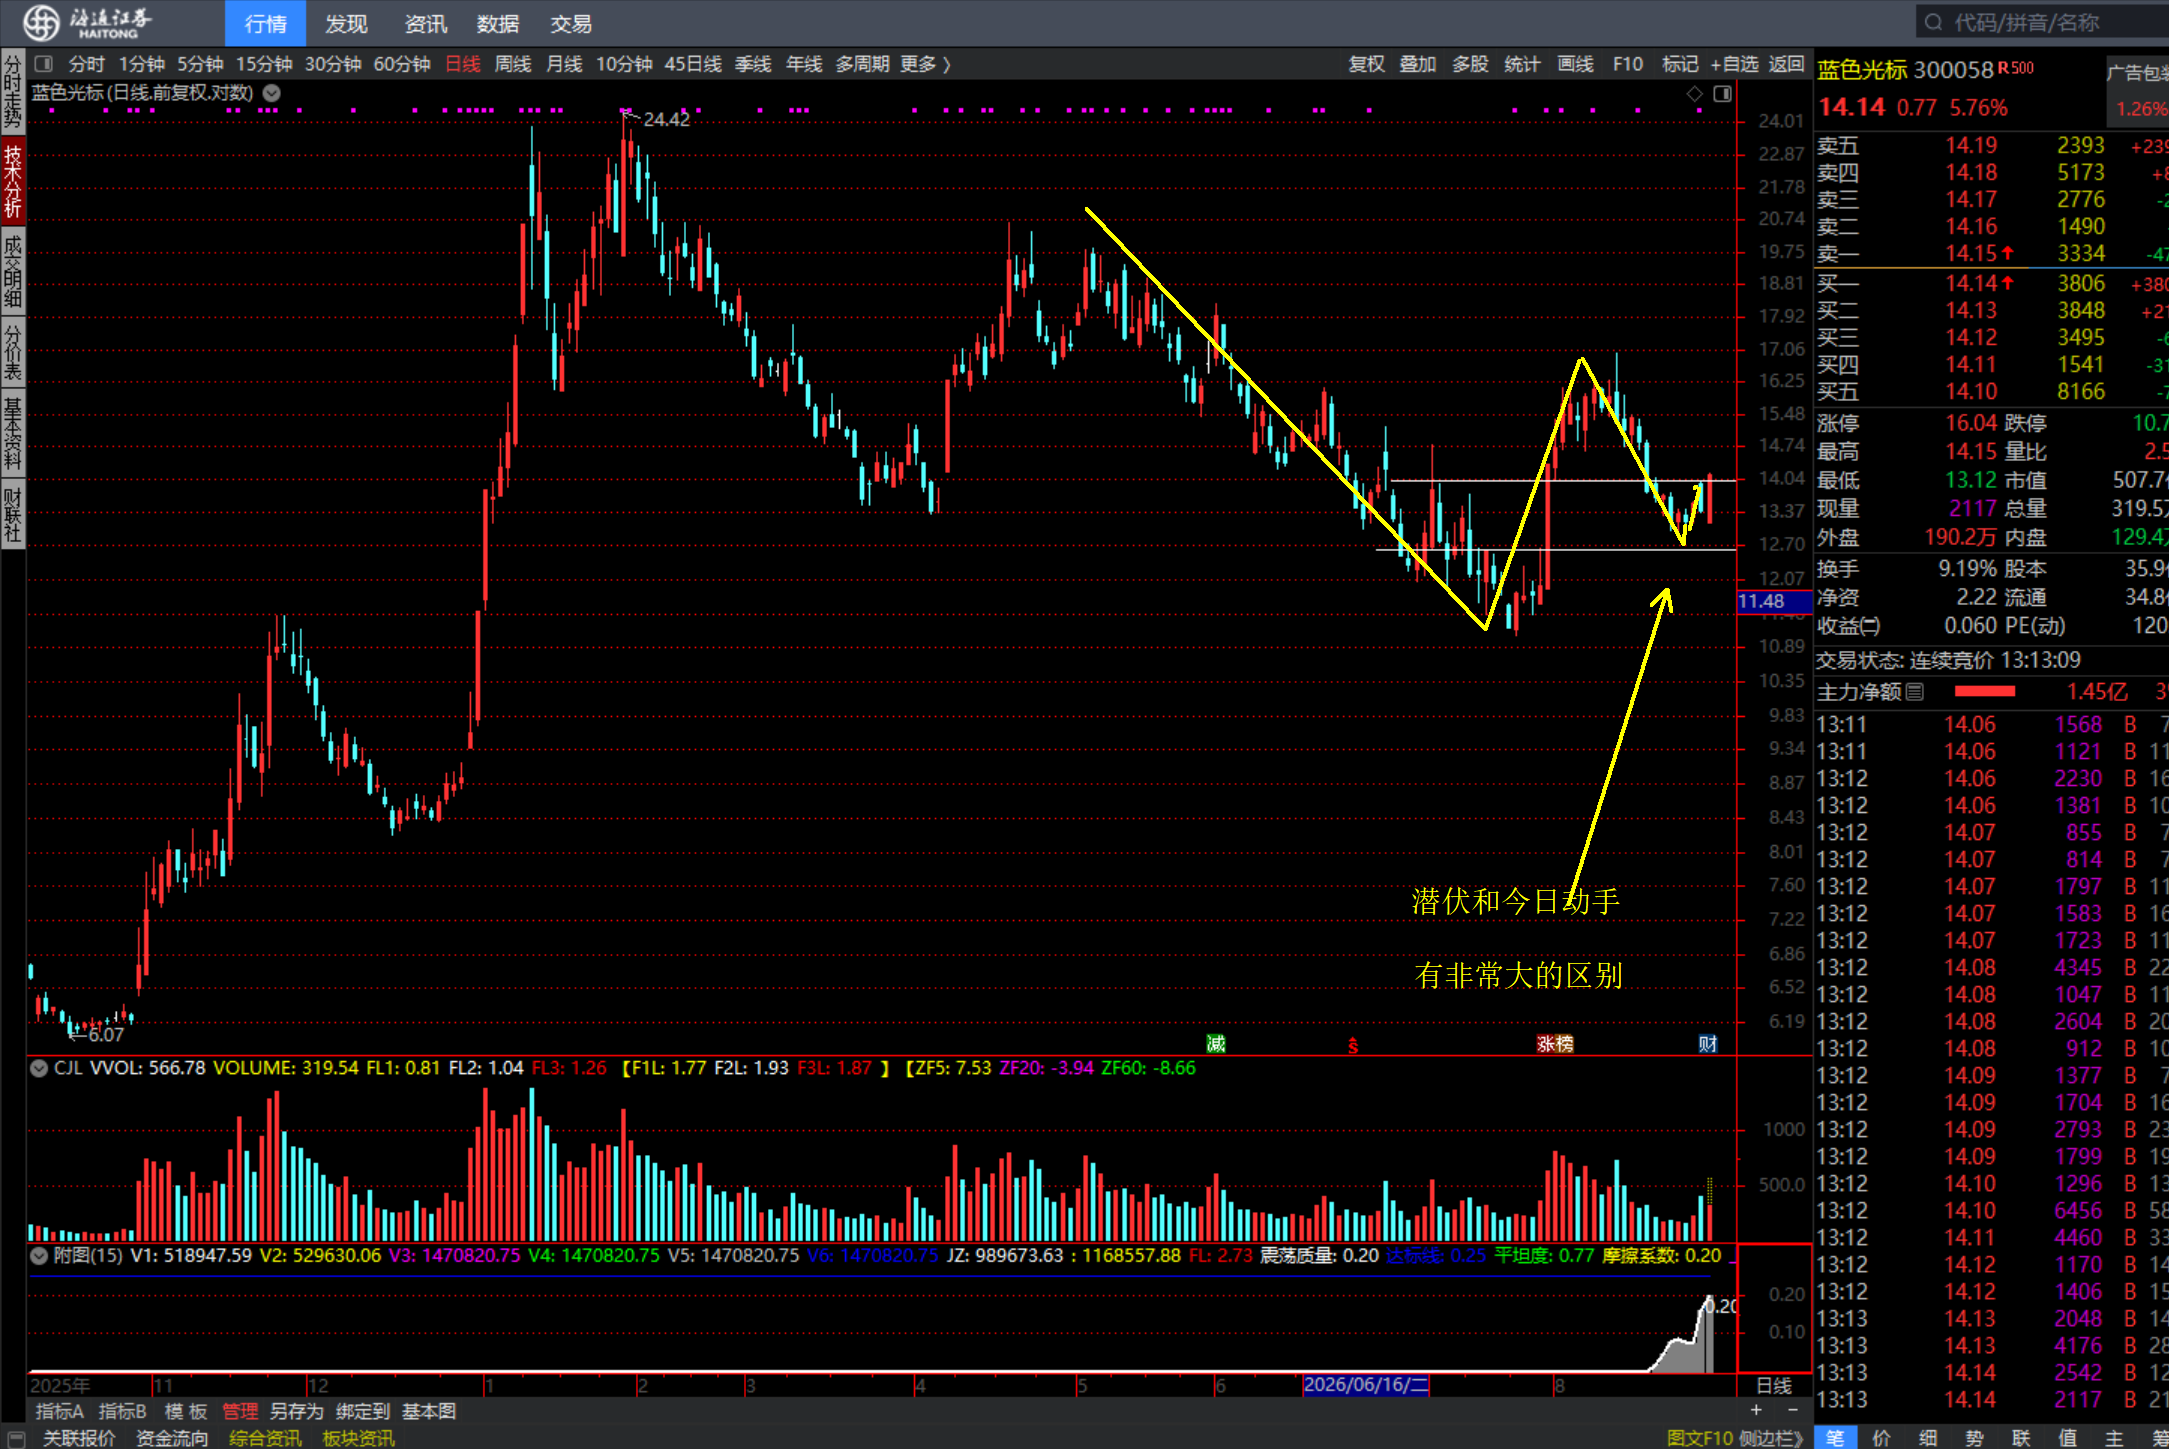Image resolution: width=2169 pixels, height=1449 pixels.
Task: Select 1分钟 chart period
Action: point(141,64)
